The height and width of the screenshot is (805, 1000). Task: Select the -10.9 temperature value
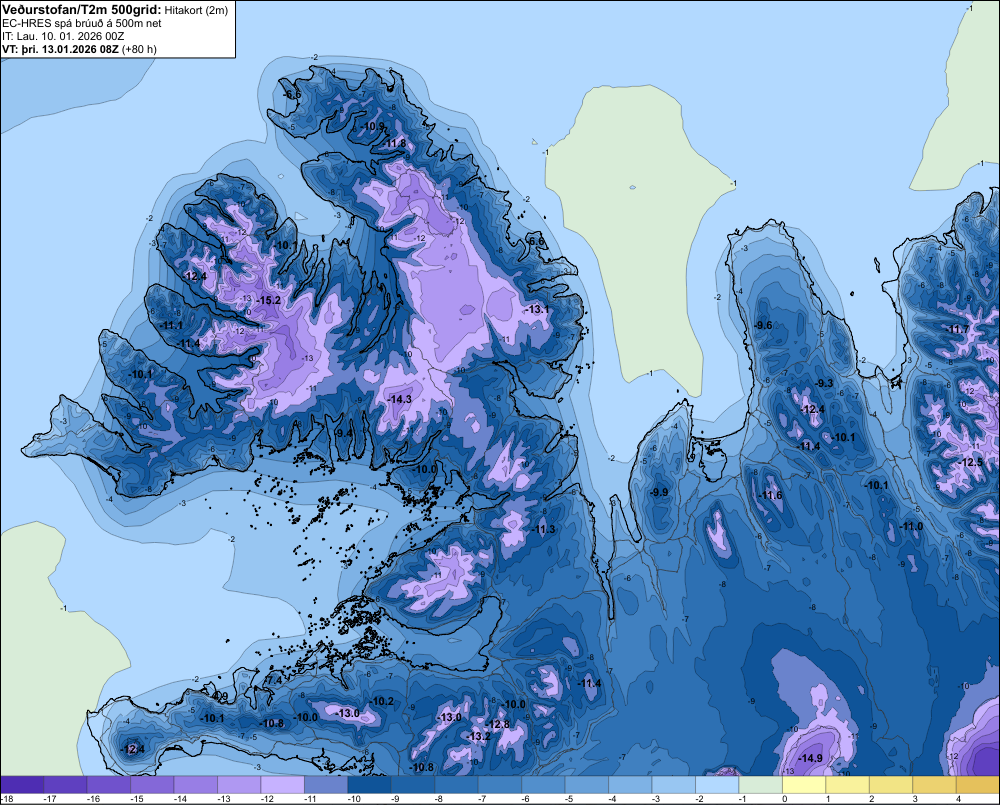(x=373, y=126)
